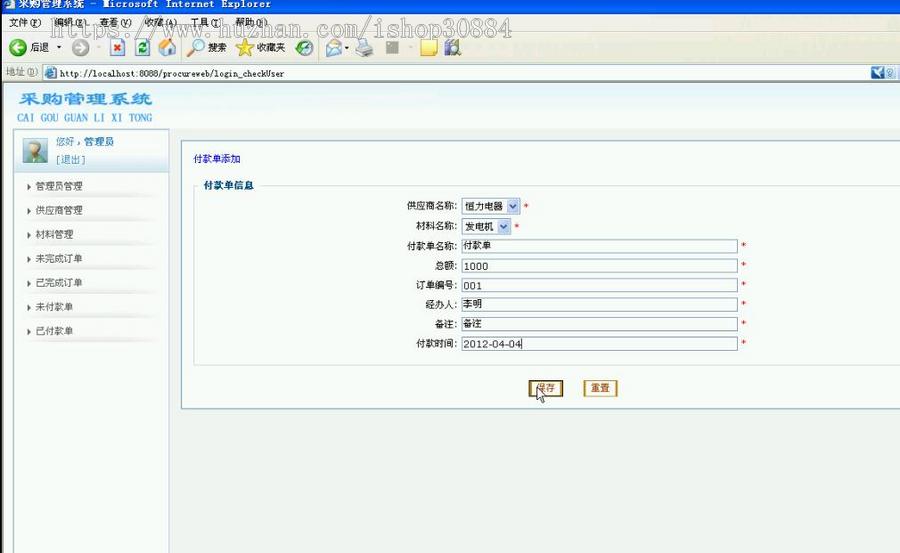Click the 付款单添加 heading text
900x553 pixels.
point(217,159)
